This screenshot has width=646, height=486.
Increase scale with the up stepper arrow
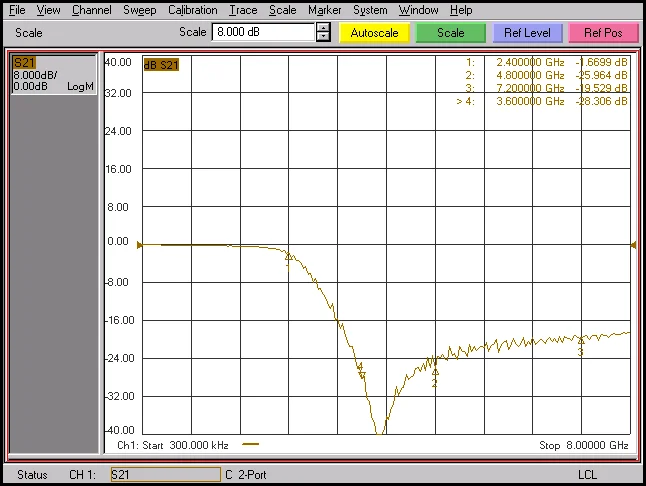[x=323, y=28]
